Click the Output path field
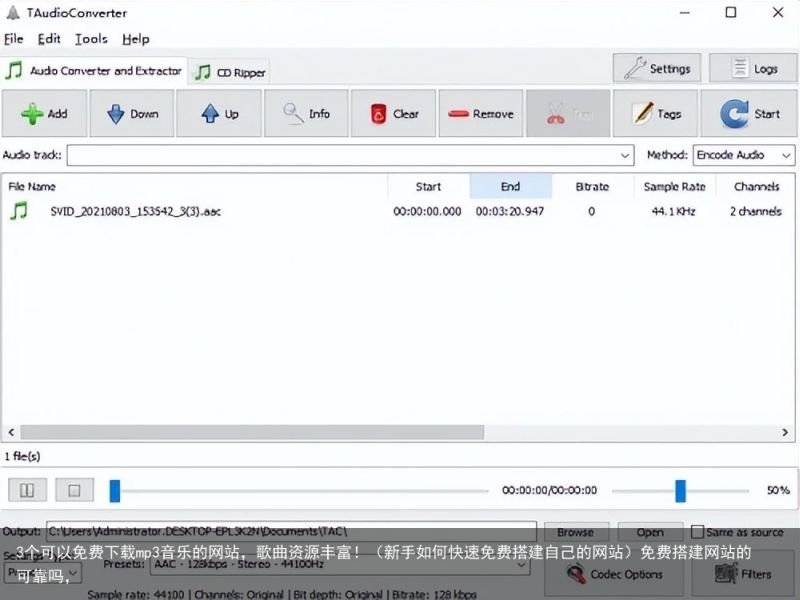This screenshot has width=800, height=600. [x=291, y=532]
